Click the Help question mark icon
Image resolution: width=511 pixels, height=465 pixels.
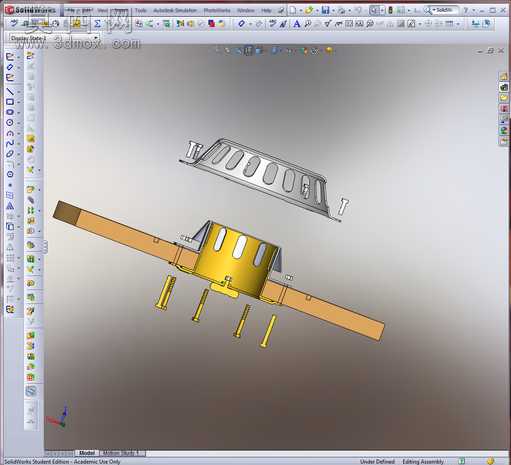[466, 10]
